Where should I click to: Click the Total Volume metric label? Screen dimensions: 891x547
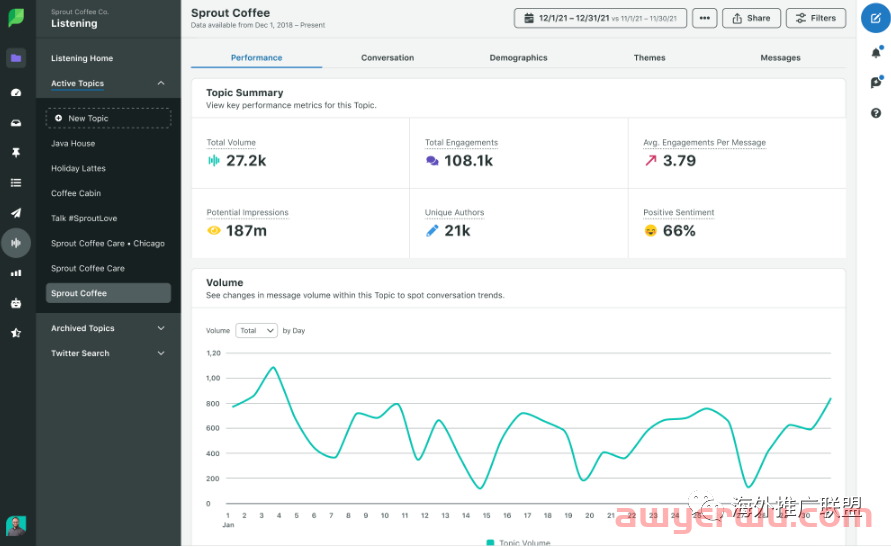(x=231, y=143)
